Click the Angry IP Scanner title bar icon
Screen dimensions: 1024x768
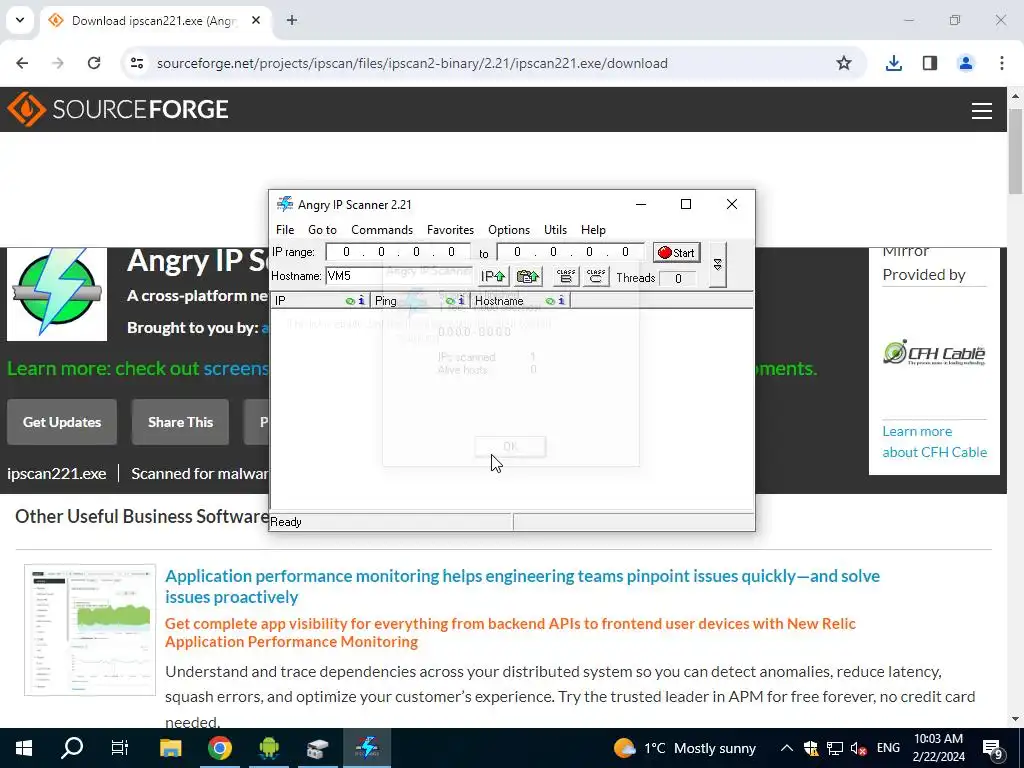(x=285, y=204)
